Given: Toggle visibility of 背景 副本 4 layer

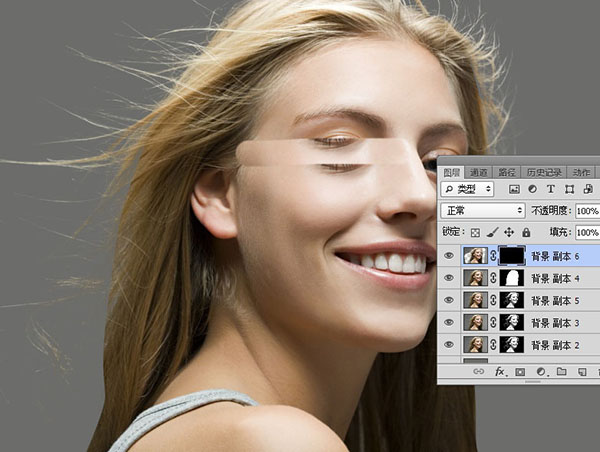Looking at the screenshot, I should click(x=449, y=278).
